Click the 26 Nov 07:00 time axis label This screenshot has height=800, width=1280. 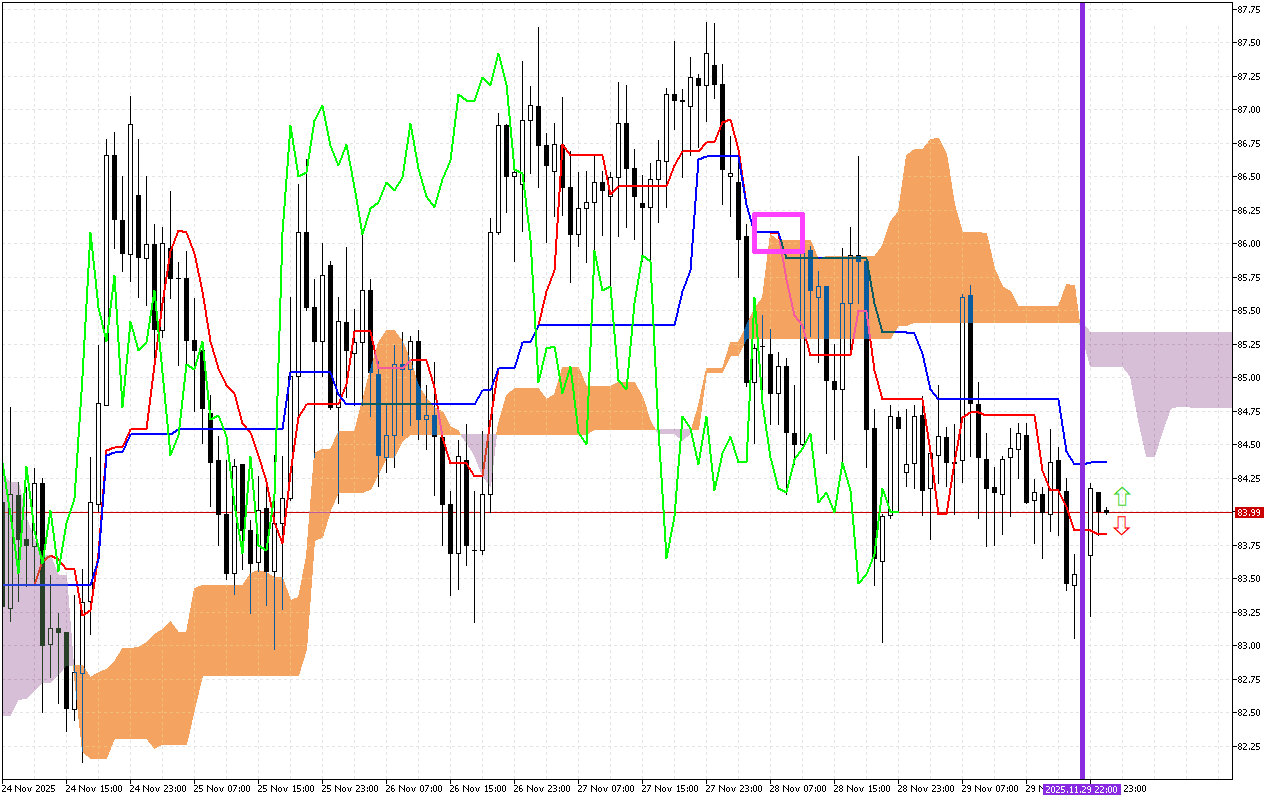tap(412, 789)
